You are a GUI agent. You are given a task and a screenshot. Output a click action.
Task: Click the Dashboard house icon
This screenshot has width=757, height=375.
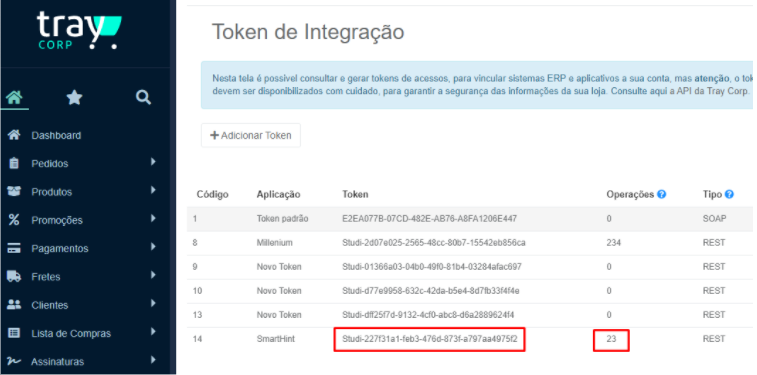click(14, 135)
